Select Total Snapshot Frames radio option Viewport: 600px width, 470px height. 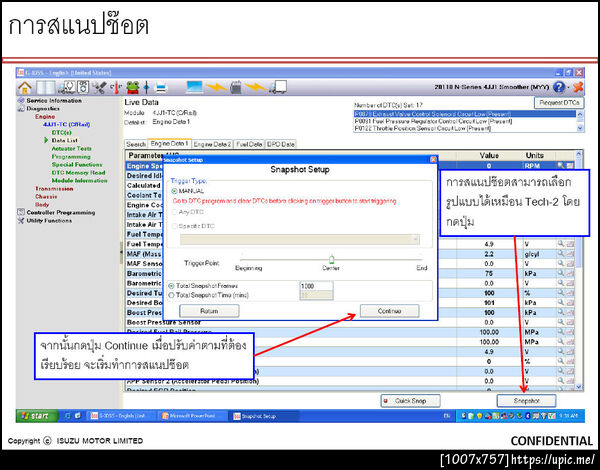pos(171,286)
